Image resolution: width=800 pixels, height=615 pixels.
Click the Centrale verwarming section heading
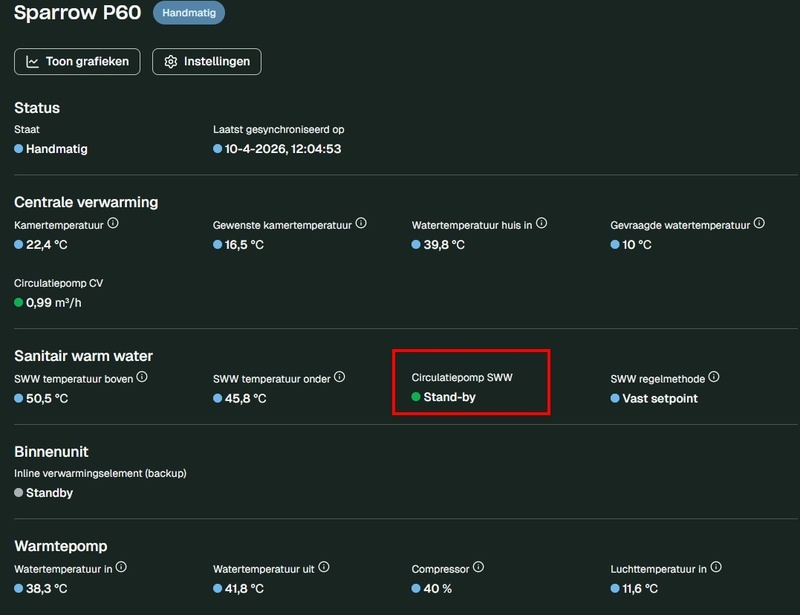(86, 202)
